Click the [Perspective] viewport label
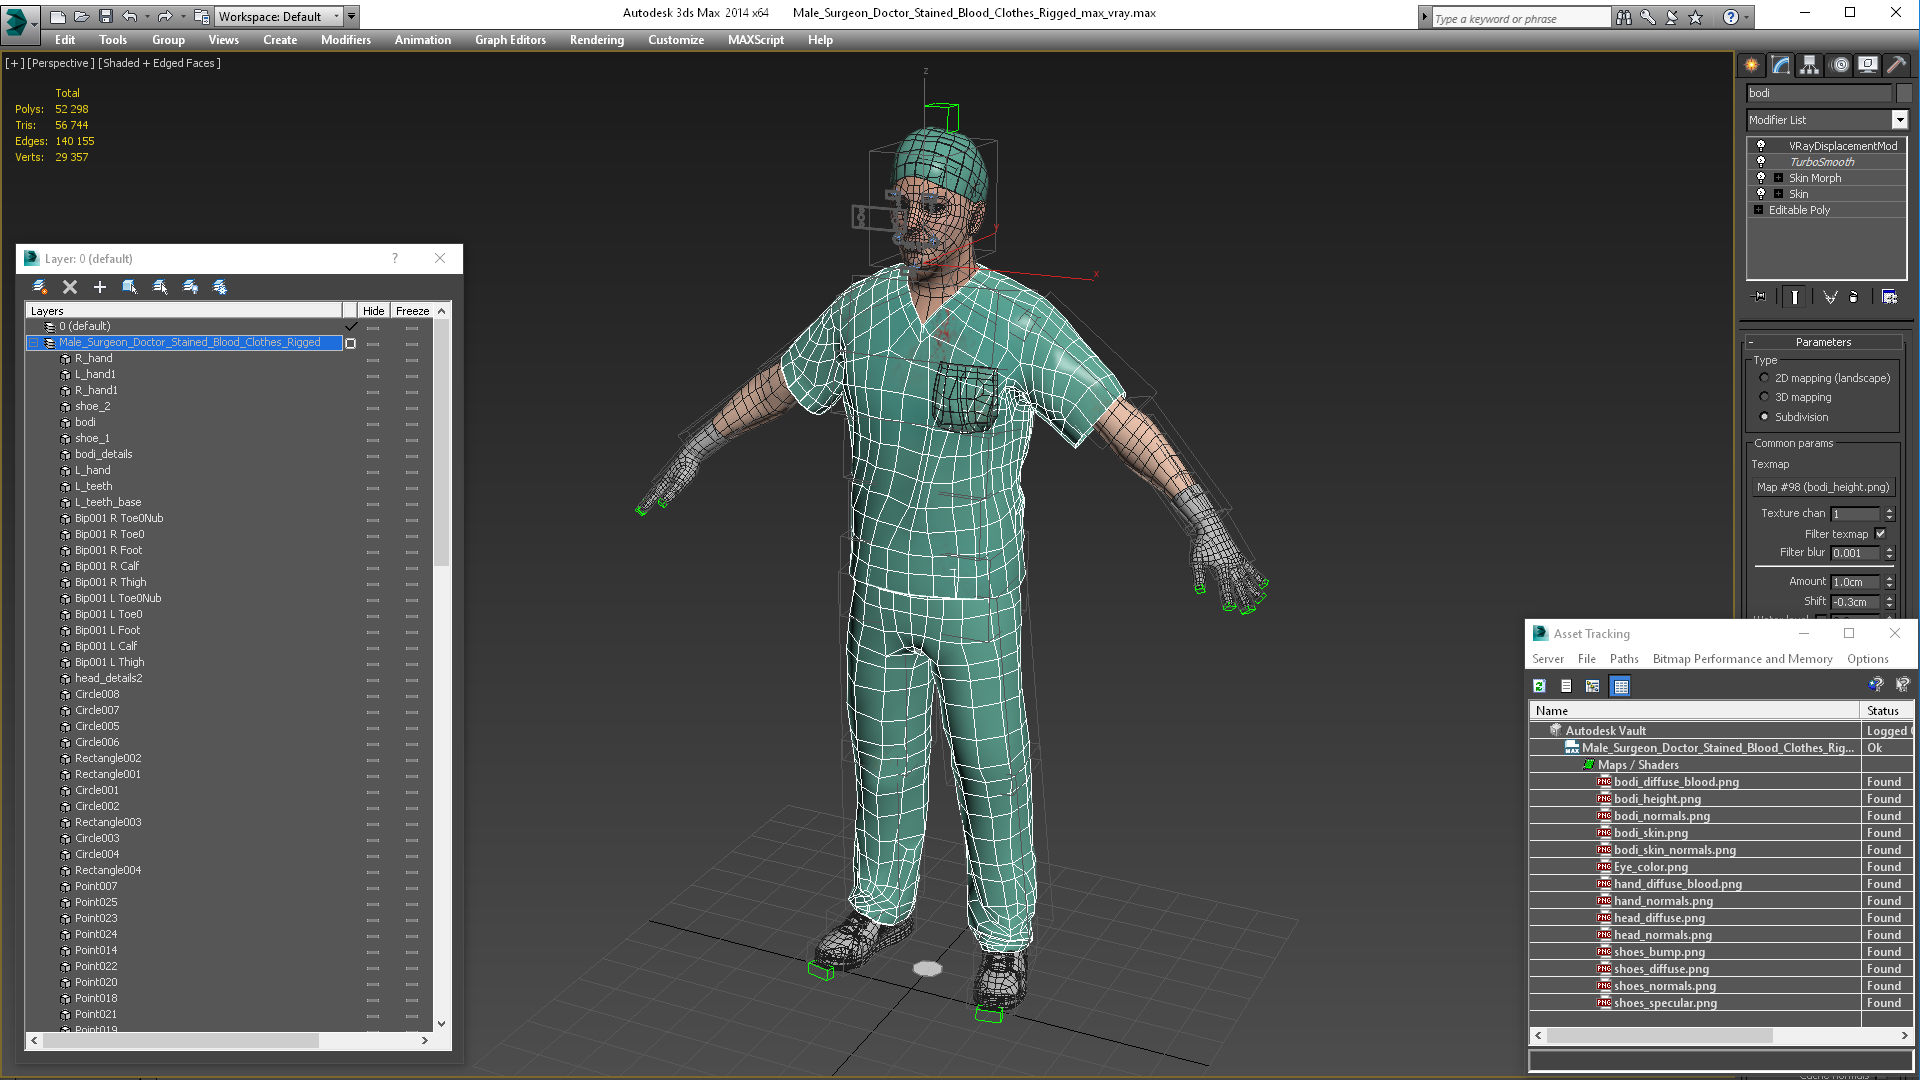The width and height of the screenshot is (1920, 1080). click(x=61, y=63)
